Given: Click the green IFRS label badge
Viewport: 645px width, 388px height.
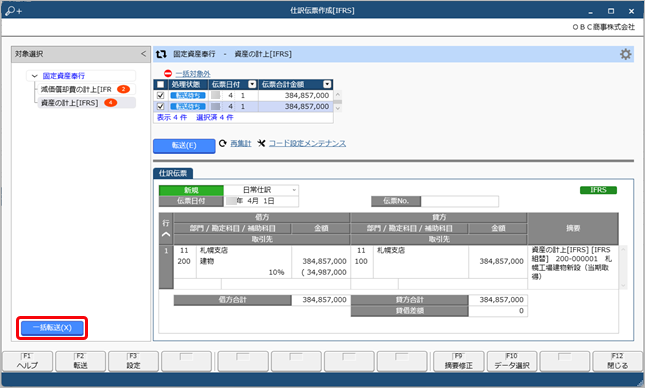Looking at the screenshot, I should coord(598,190).
